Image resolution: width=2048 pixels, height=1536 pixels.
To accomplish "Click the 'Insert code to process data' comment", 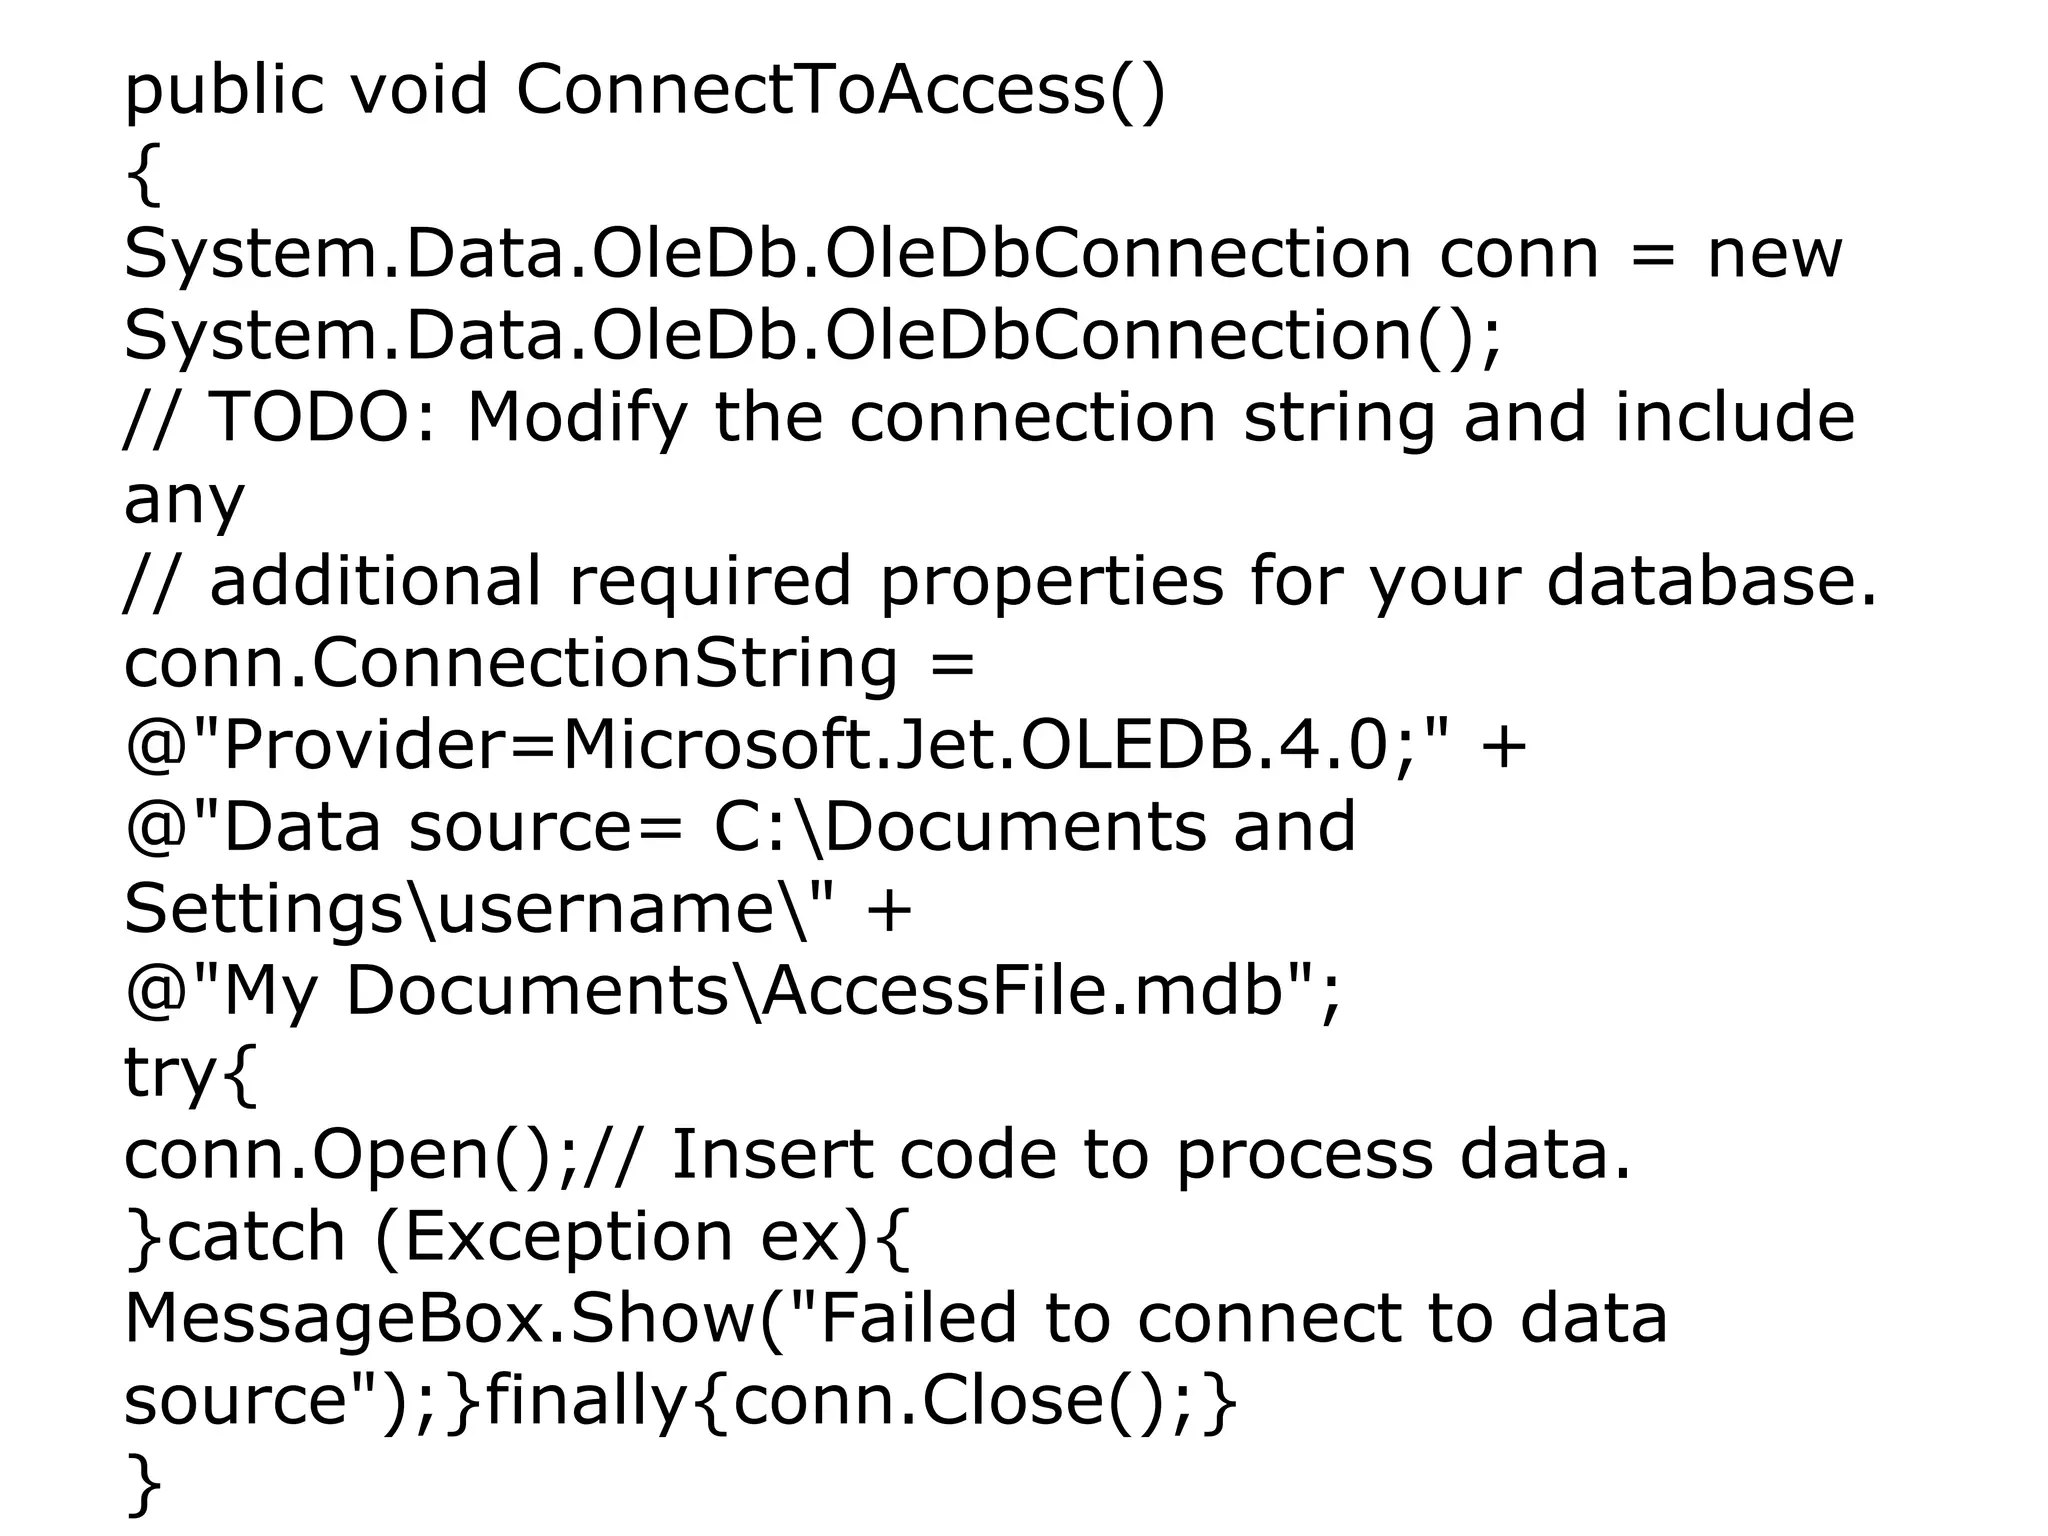I will coord(1150,1155).
